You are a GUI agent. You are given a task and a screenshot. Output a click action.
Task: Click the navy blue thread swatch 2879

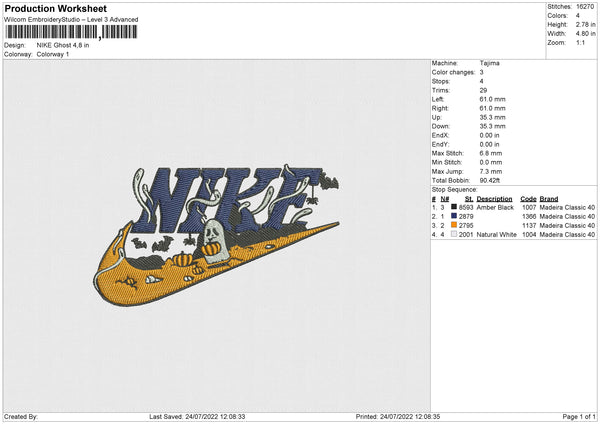[454, 217]
